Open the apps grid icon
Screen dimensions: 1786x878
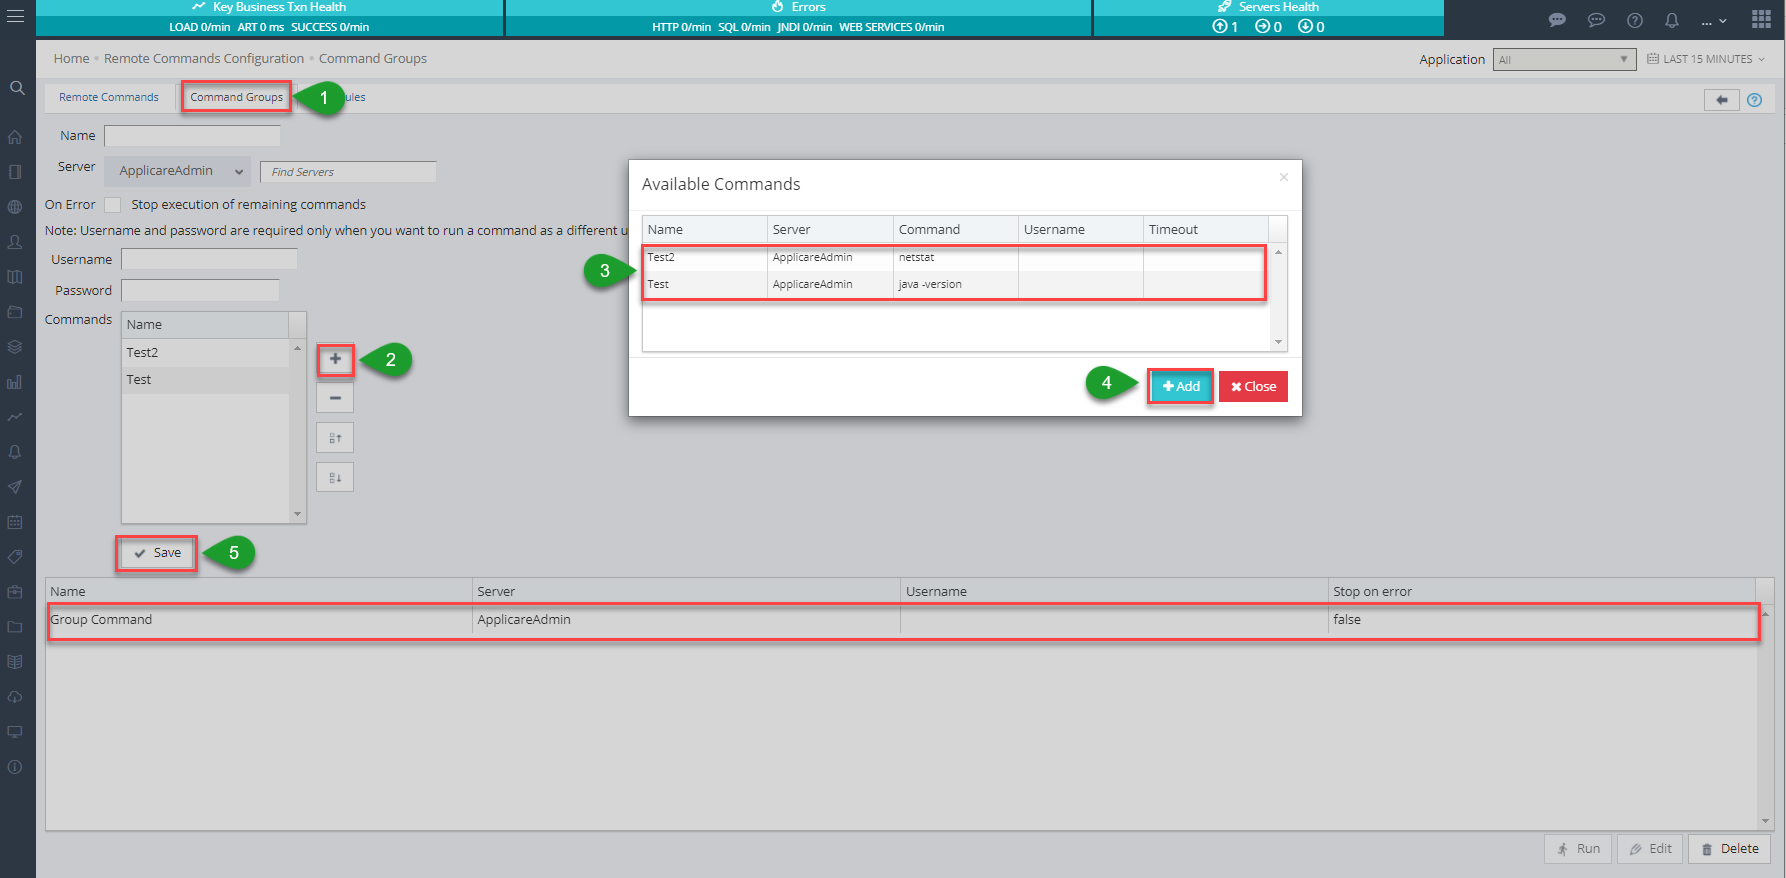click(x=1761, y=20)
